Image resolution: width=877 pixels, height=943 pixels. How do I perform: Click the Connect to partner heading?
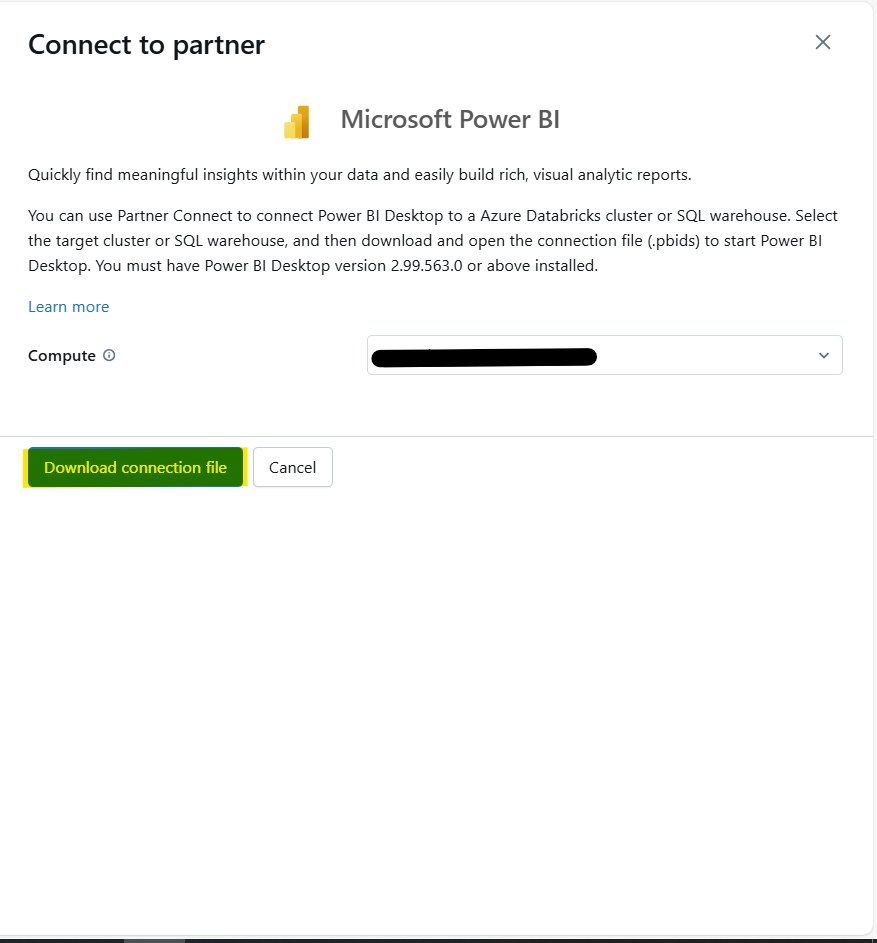pos(146,45)
